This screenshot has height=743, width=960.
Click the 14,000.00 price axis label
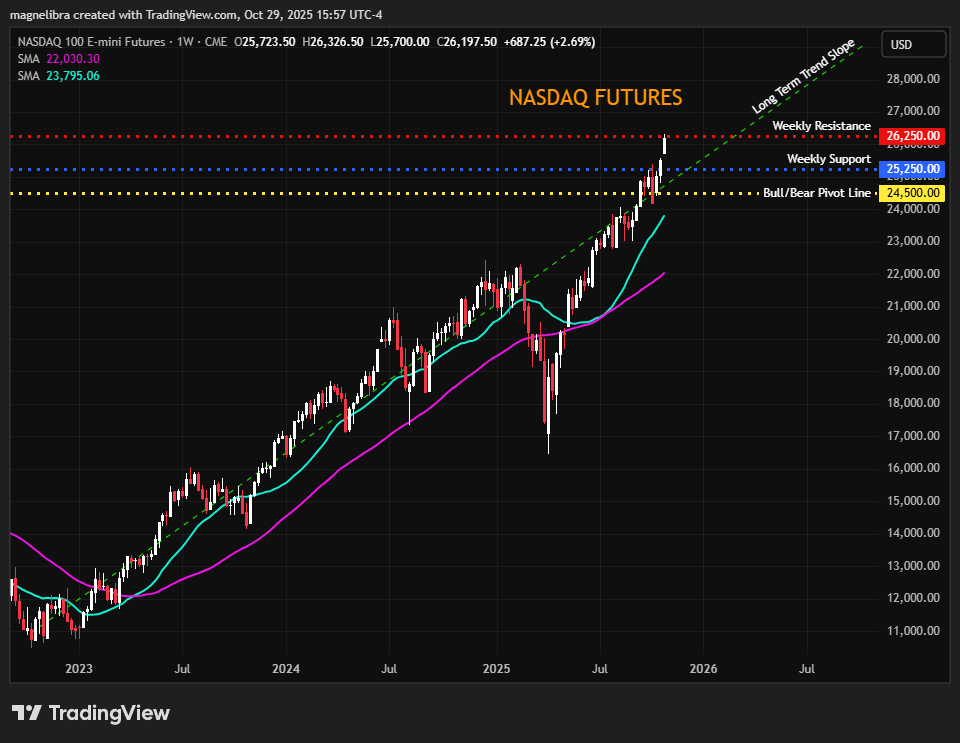913,533
